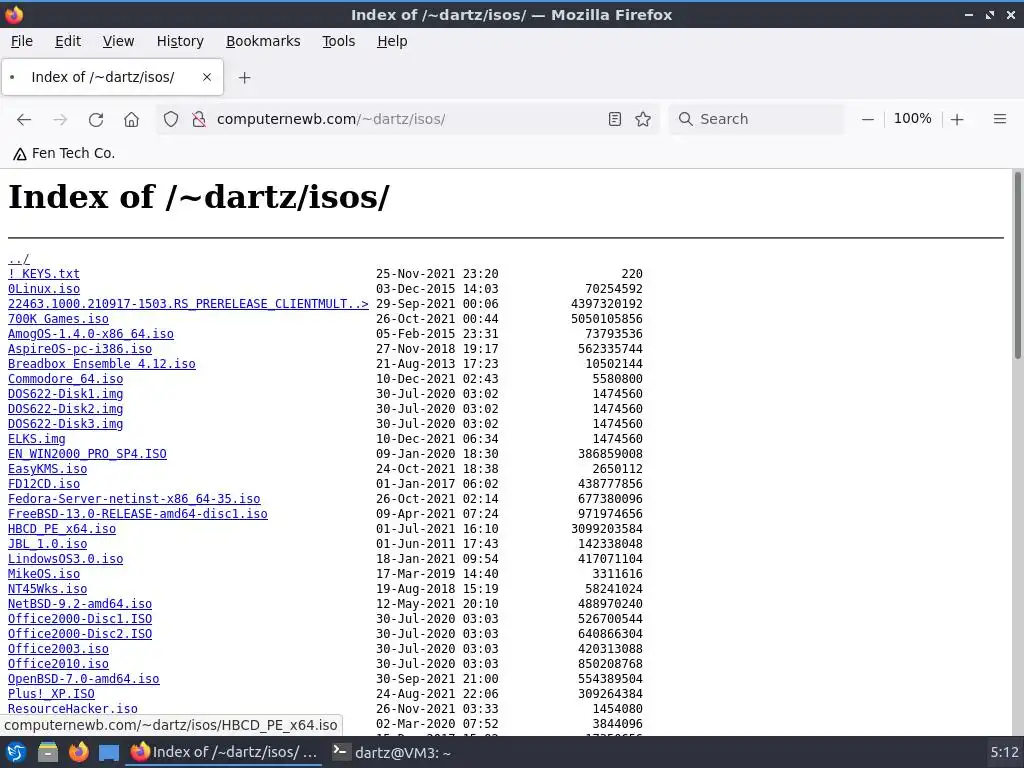Download DOS622-Disk1.img
The width and height of the screenshot is (1024, 768).
[65, 394]
